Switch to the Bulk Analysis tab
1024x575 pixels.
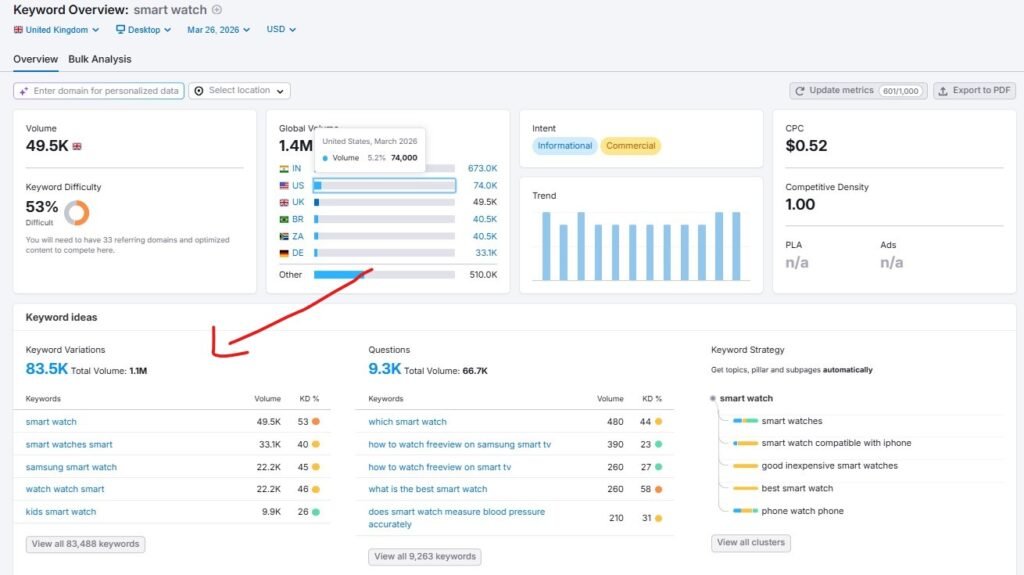tap(99, 59)
